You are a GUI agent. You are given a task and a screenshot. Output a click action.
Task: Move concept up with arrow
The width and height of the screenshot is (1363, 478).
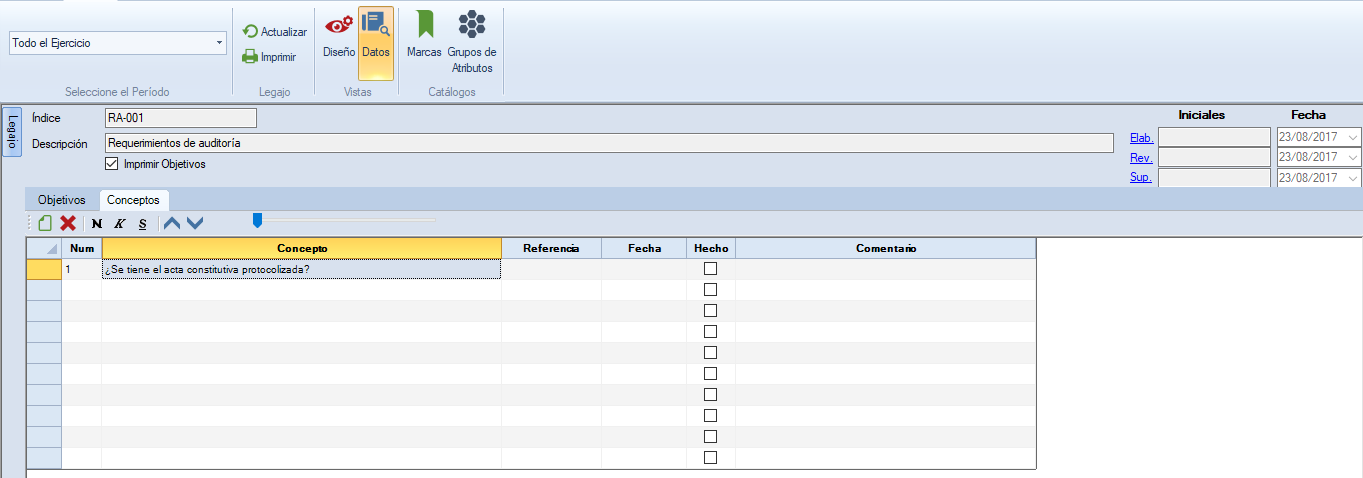pyautogui.click(x=172, y=223)
